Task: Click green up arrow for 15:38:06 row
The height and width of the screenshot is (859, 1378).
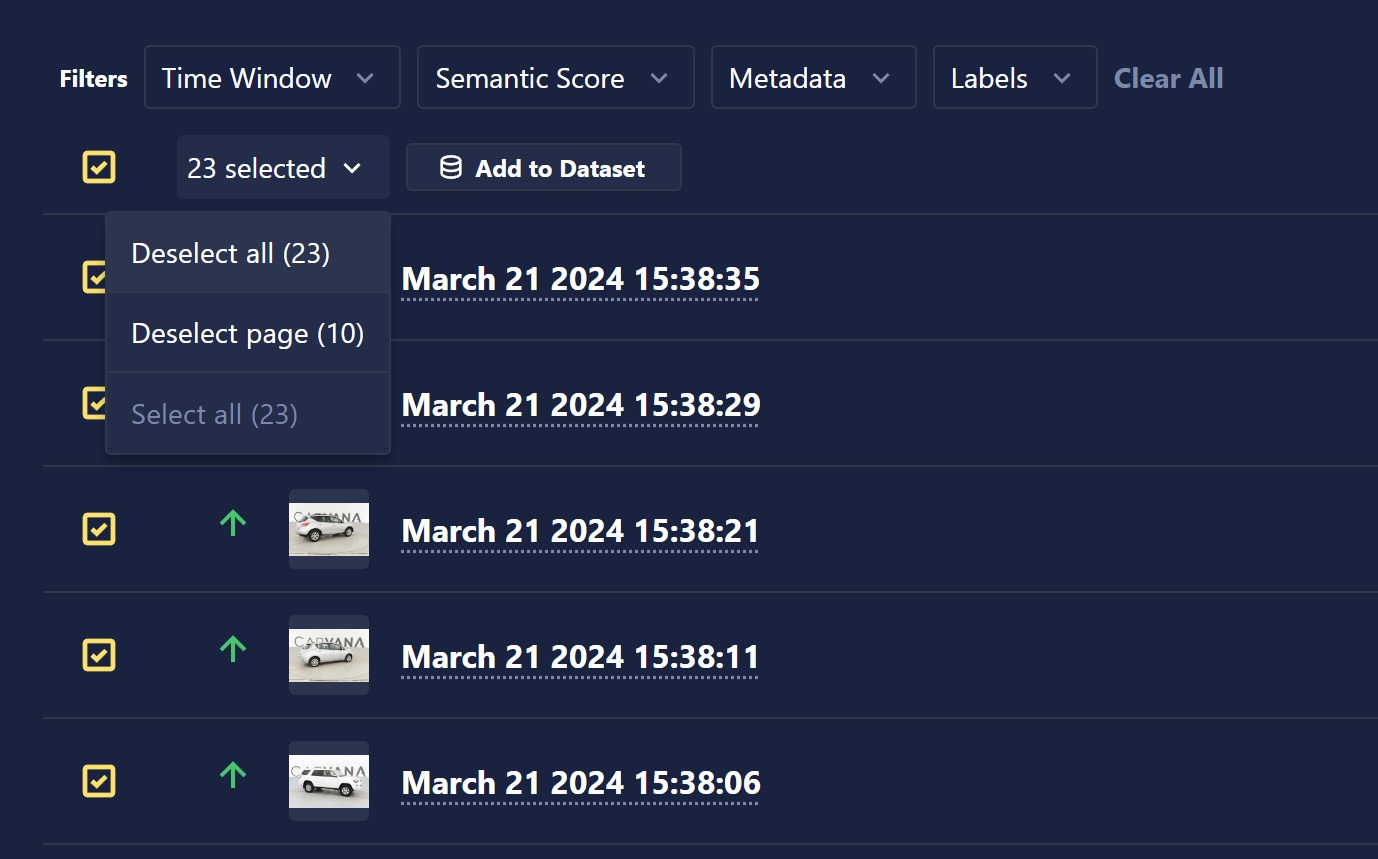Action: click(x=232, y=774)
